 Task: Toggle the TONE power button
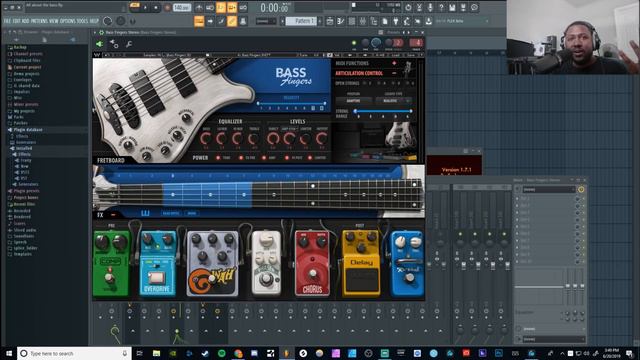(x=218, y=158)
